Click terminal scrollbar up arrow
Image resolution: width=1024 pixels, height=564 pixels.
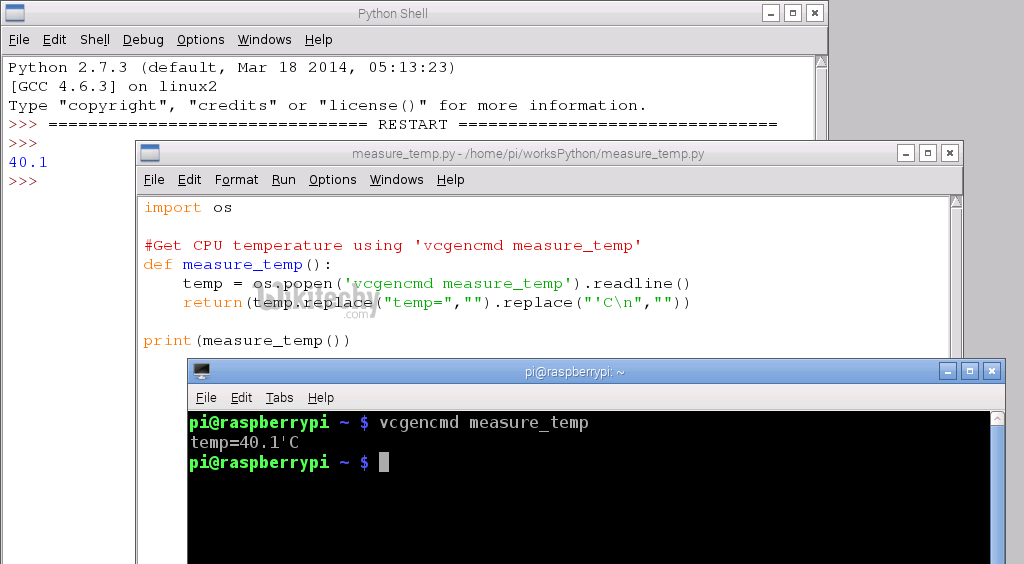coord(997,419)
